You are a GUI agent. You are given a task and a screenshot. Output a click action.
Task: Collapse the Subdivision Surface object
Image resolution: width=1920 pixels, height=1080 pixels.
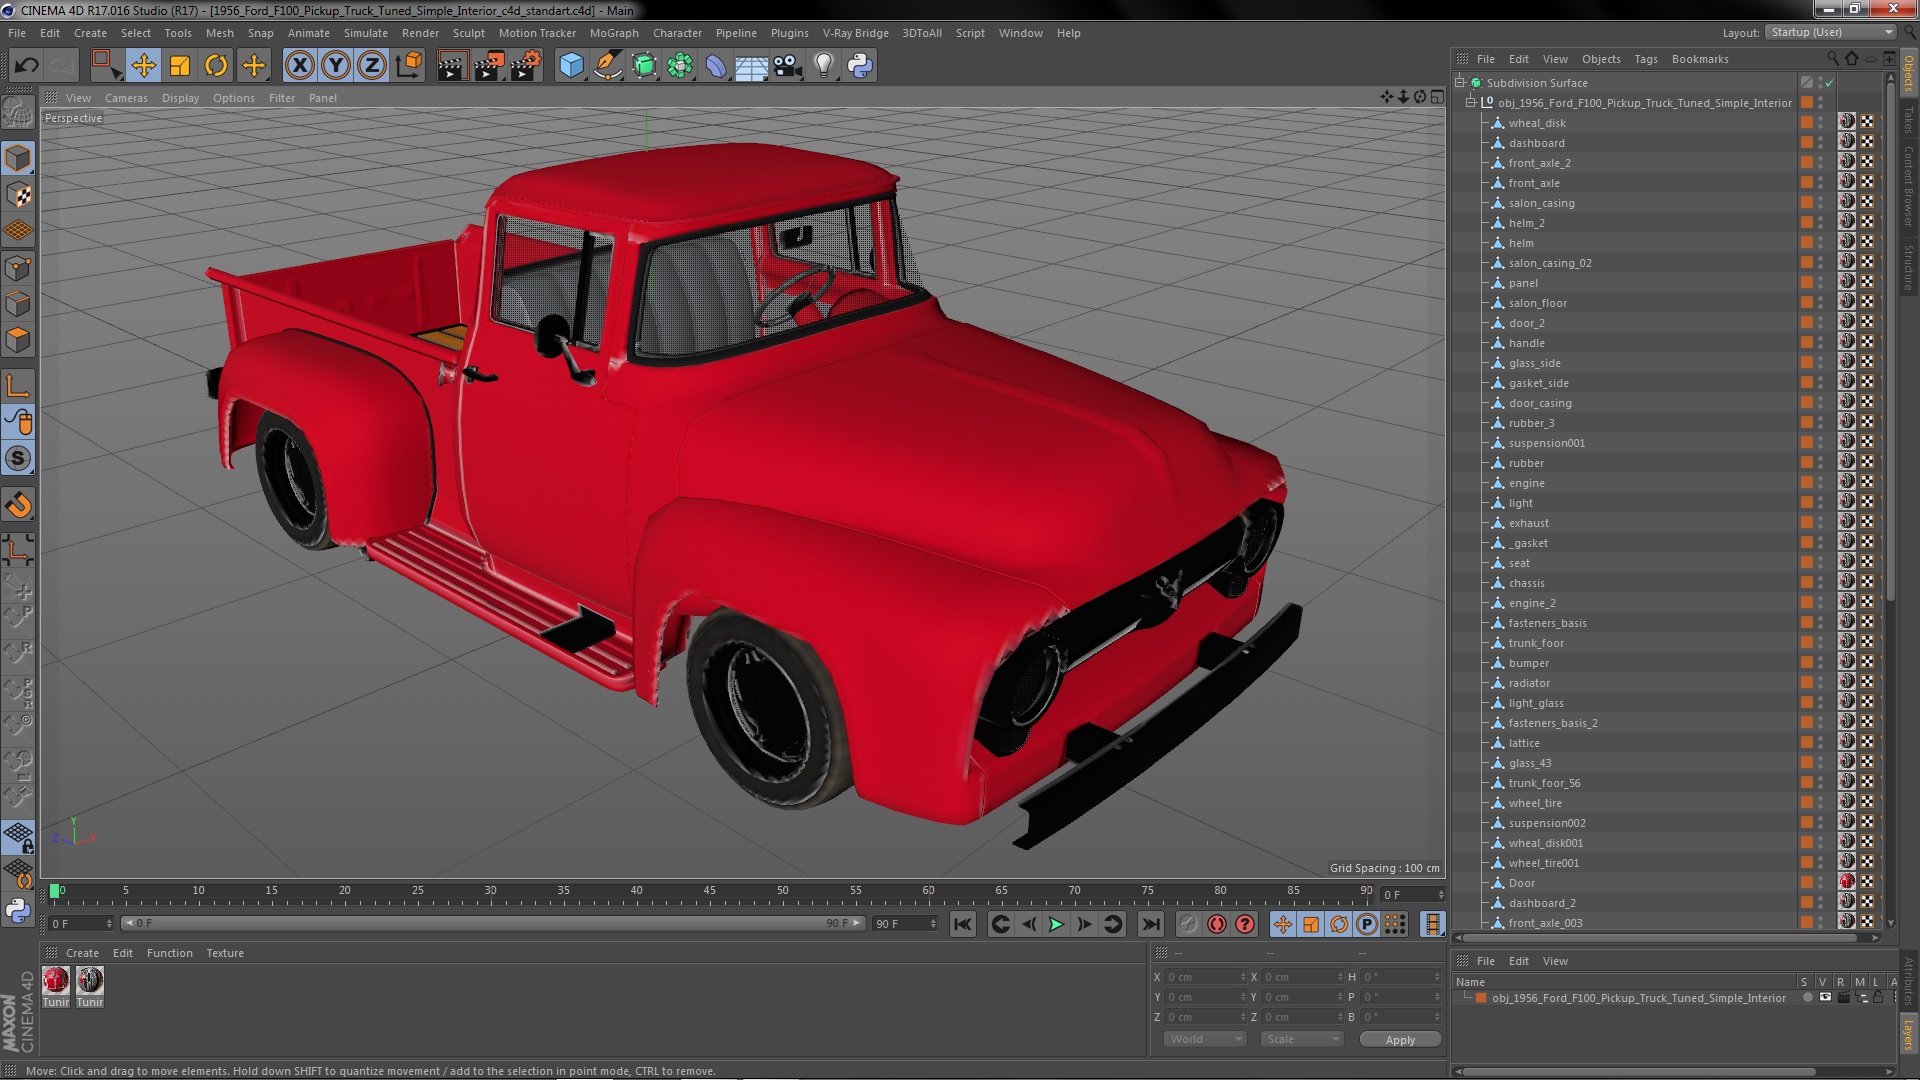coord(1460,83)
